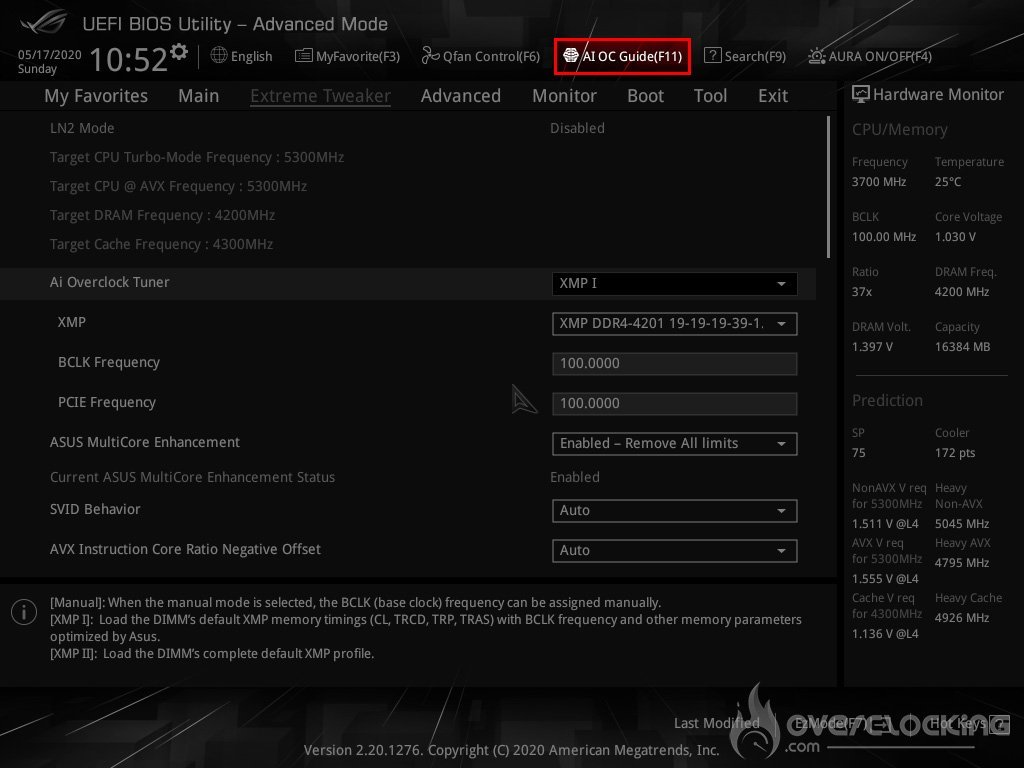The image size is (1024, 768).
Task: Click the AURA light bulb icon
Action: [x=816, y=56]
